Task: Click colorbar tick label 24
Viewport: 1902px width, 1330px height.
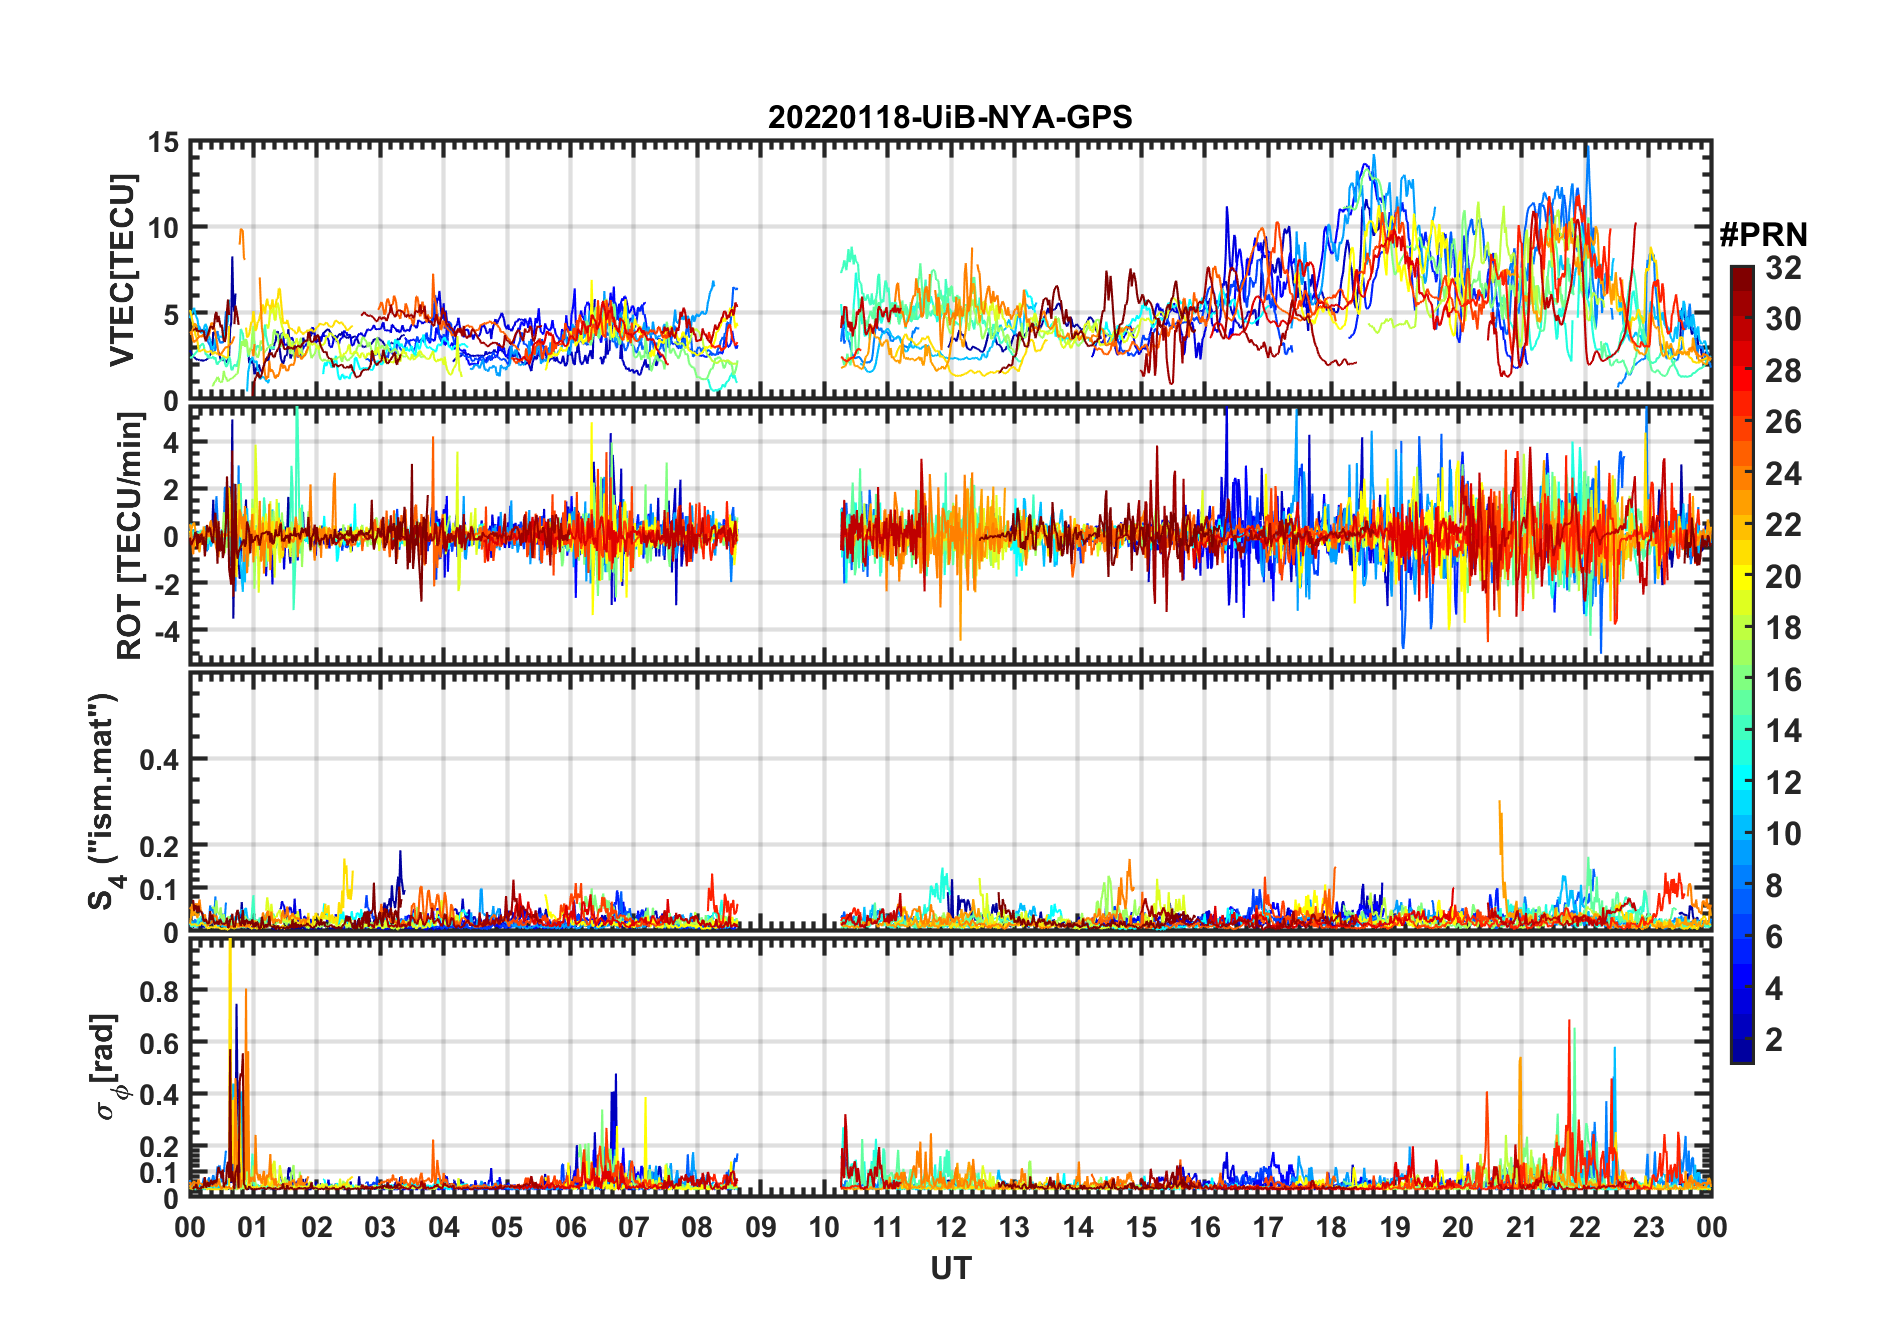Action: pyautogui.click(x=1783, y=474)
